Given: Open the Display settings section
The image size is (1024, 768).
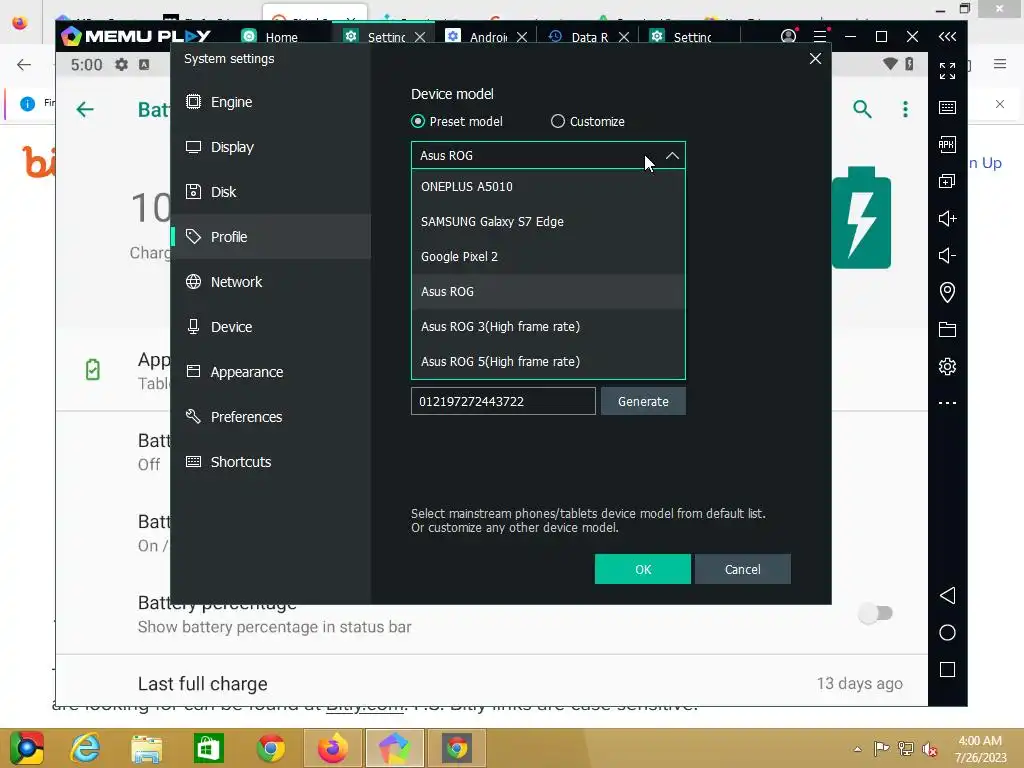Looking at the screenshot, I should point(270,147).
